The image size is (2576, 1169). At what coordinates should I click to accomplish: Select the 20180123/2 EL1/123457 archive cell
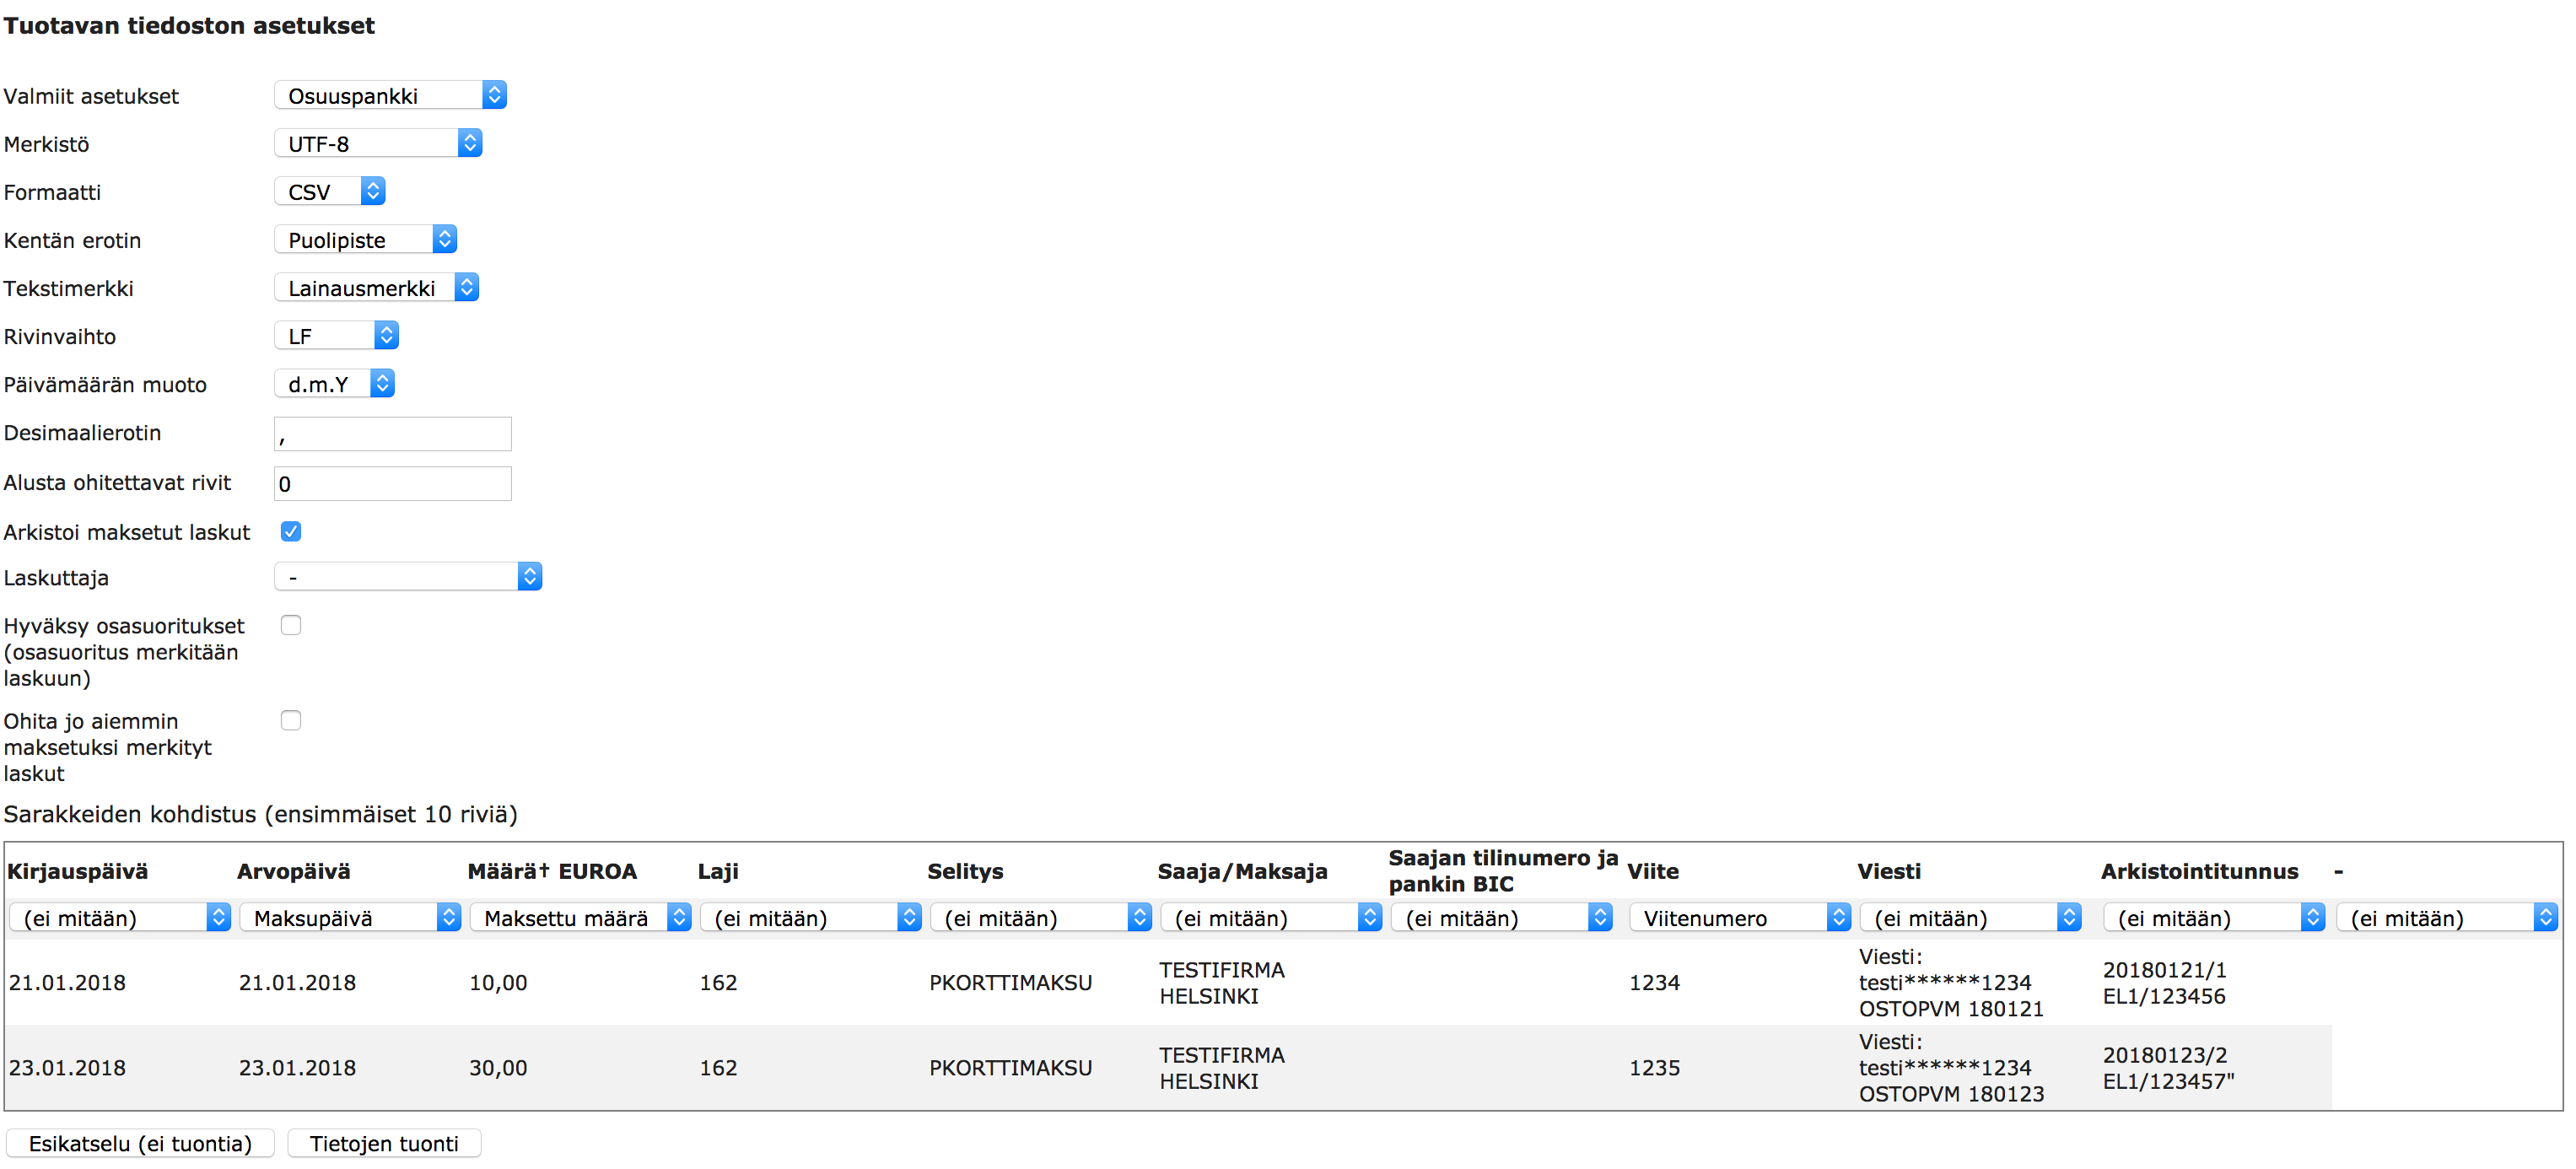(2168, 1068)
